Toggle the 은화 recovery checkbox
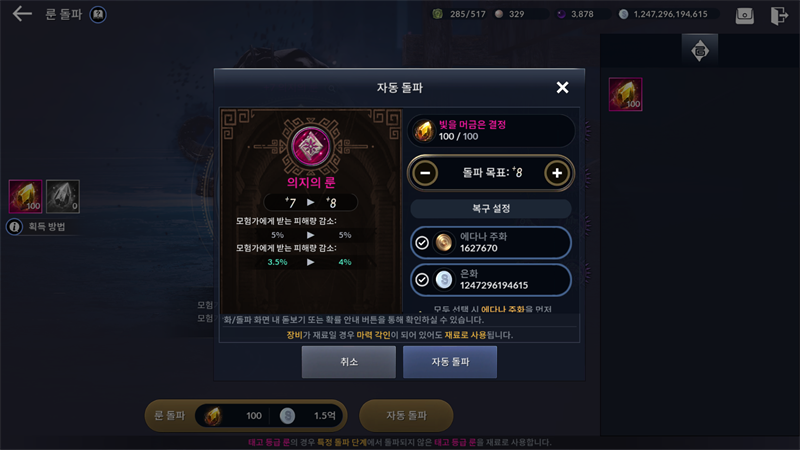This screenshot has width=800, height=450. point(421,280)
